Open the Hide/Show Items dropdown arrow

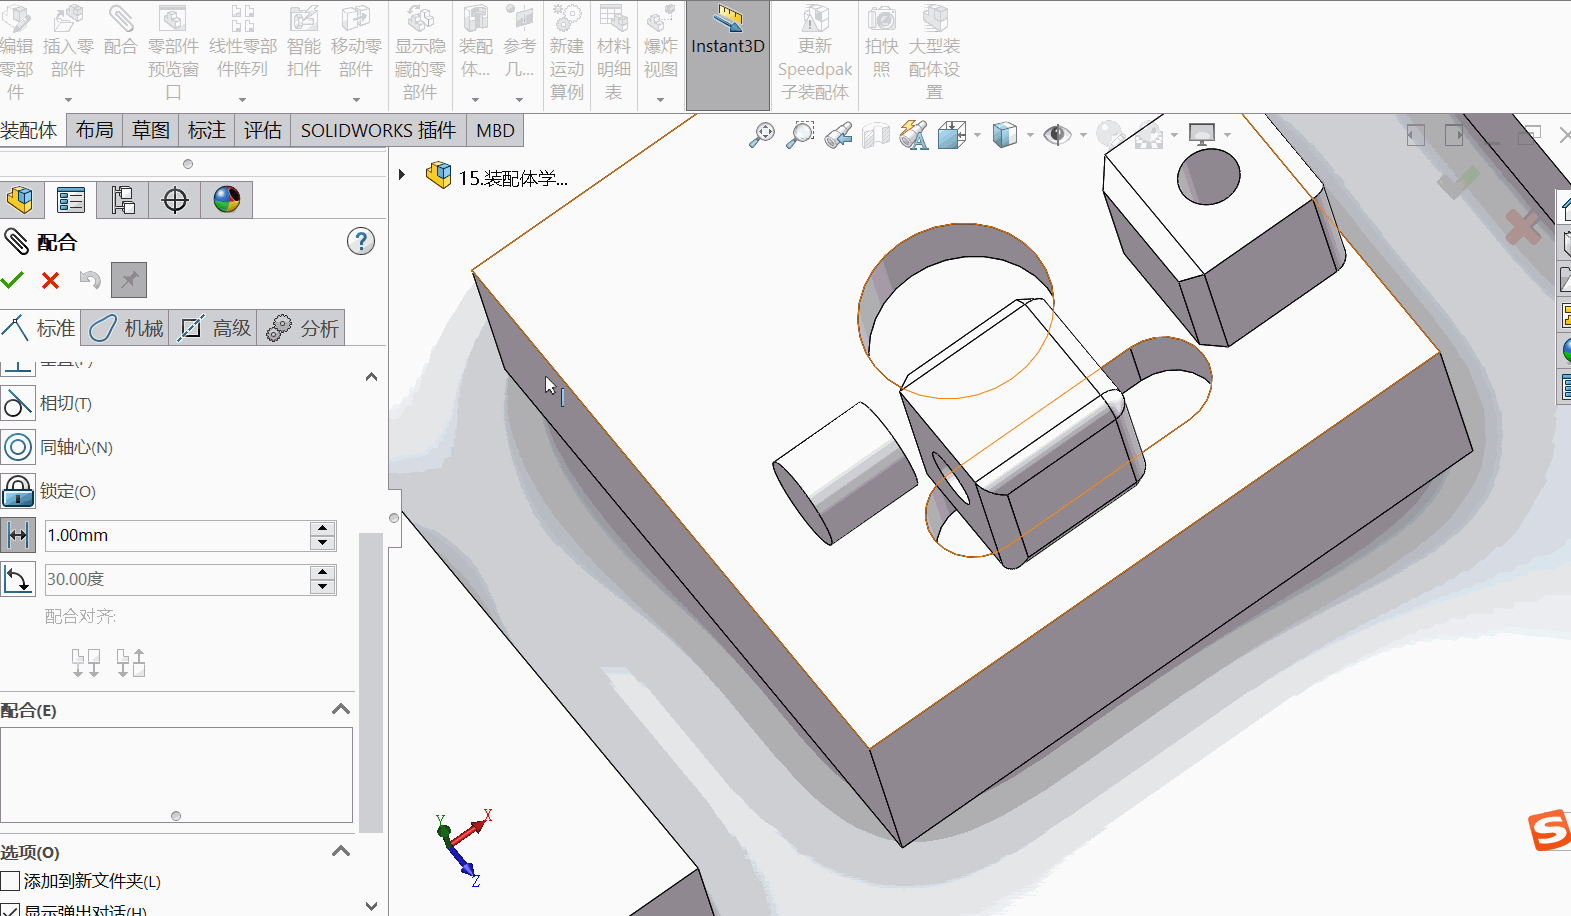tap(1083, 135)
